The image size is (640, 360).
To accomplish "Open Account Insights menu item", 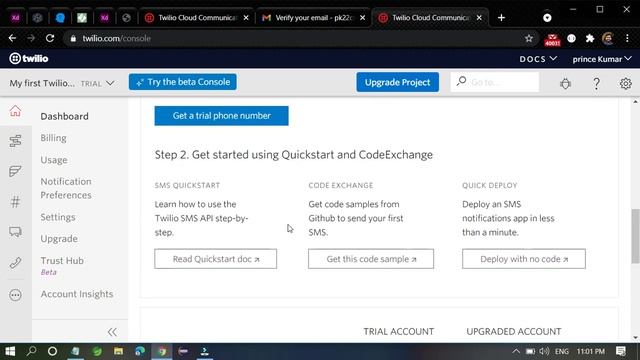I will coord(77,294).
